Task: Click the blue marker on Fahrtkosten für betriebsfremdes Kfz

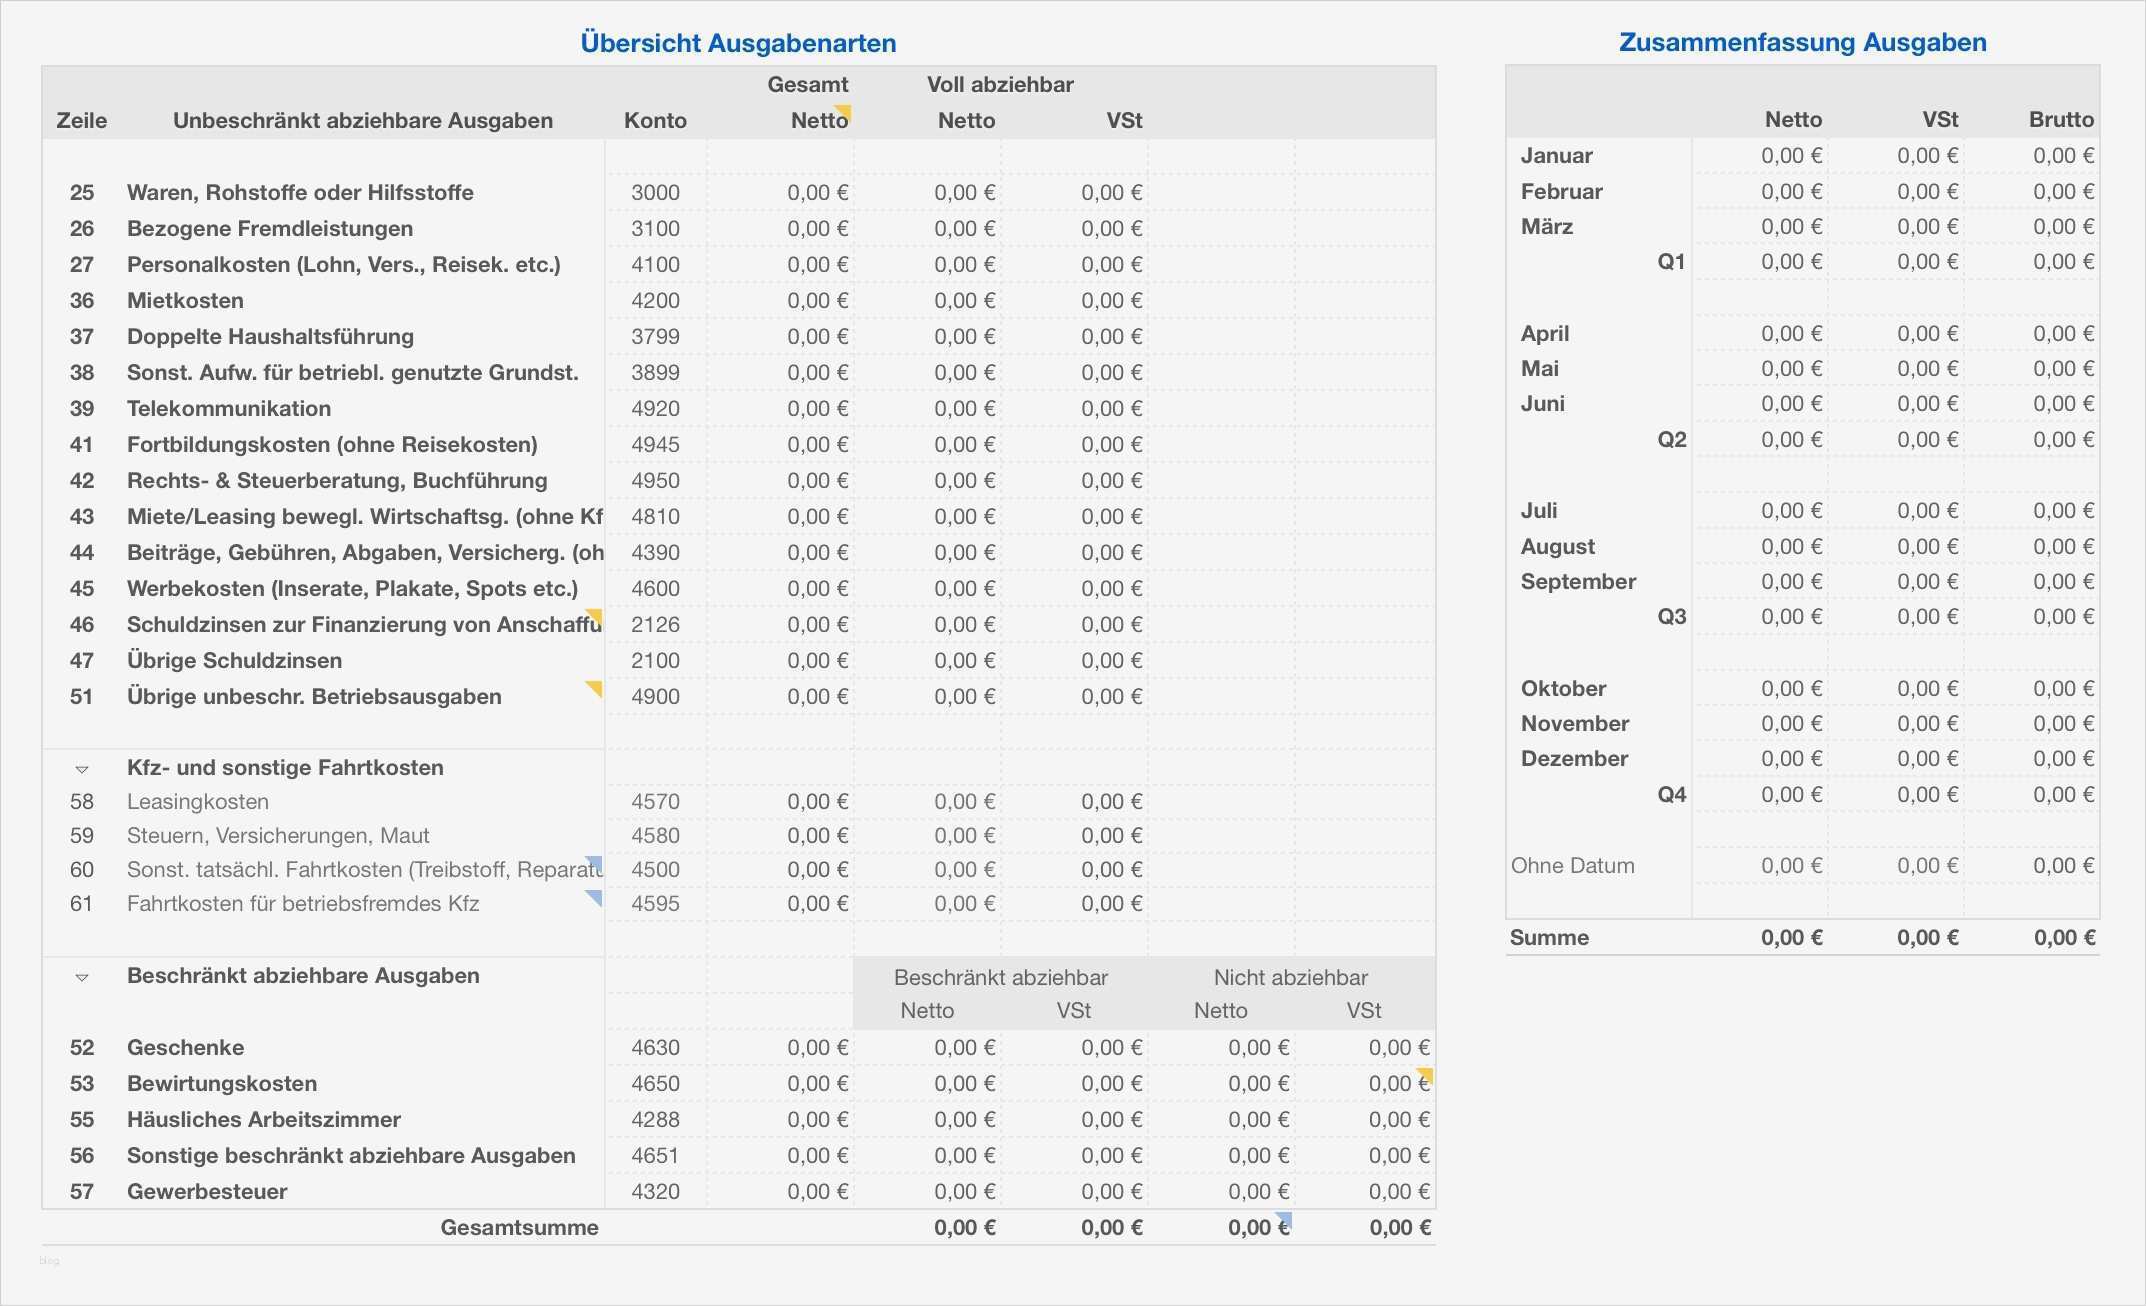Action: pos(596,895)
